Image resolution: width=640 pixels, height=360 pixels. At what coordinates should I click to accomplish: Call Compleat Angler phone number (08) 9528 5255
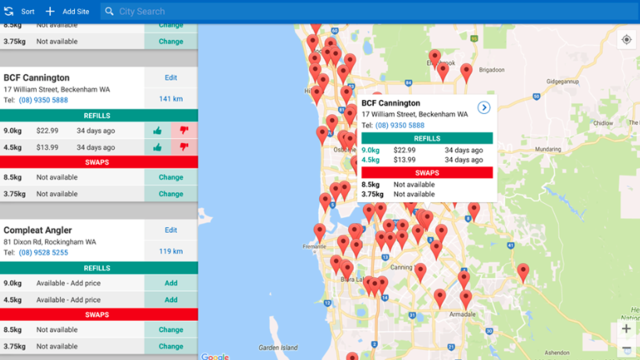pos(43,253)
